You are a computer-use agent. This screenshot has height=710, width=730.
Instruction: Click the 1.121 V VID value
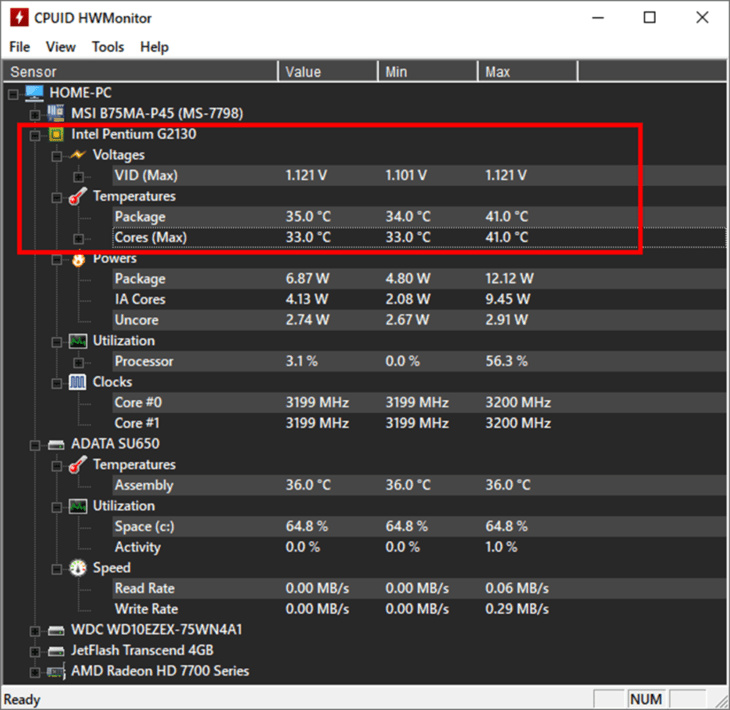[306, 175]
